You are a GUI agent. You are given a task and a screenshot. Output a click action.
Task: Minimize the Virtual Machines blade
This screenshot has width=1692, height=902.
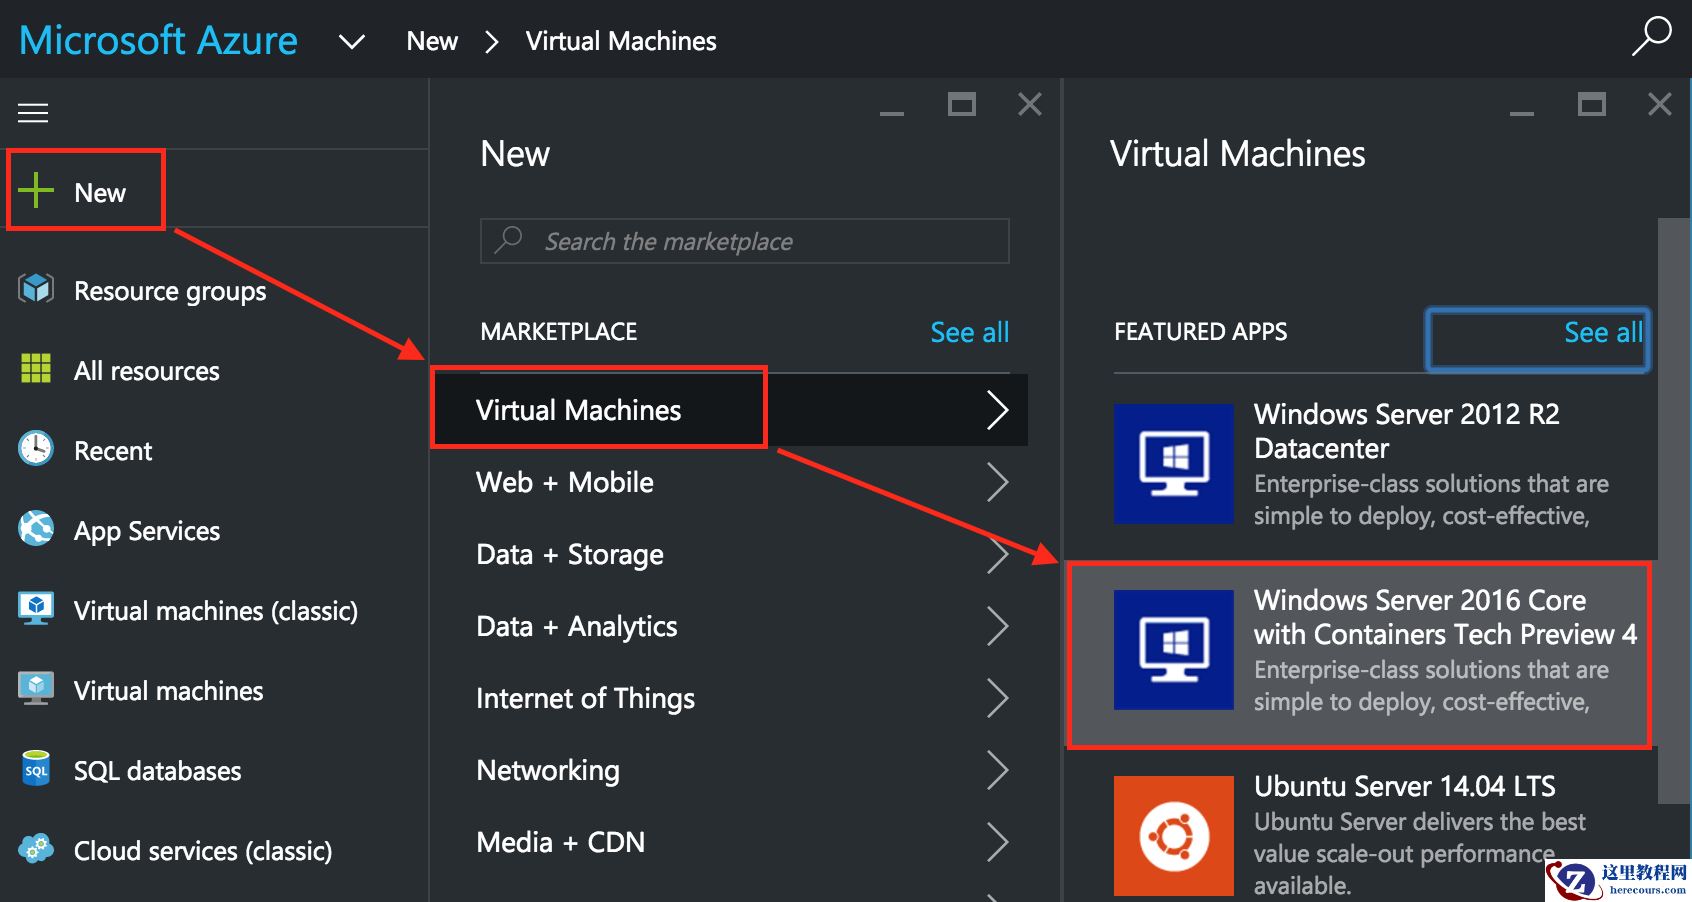tap(1522, 112)
